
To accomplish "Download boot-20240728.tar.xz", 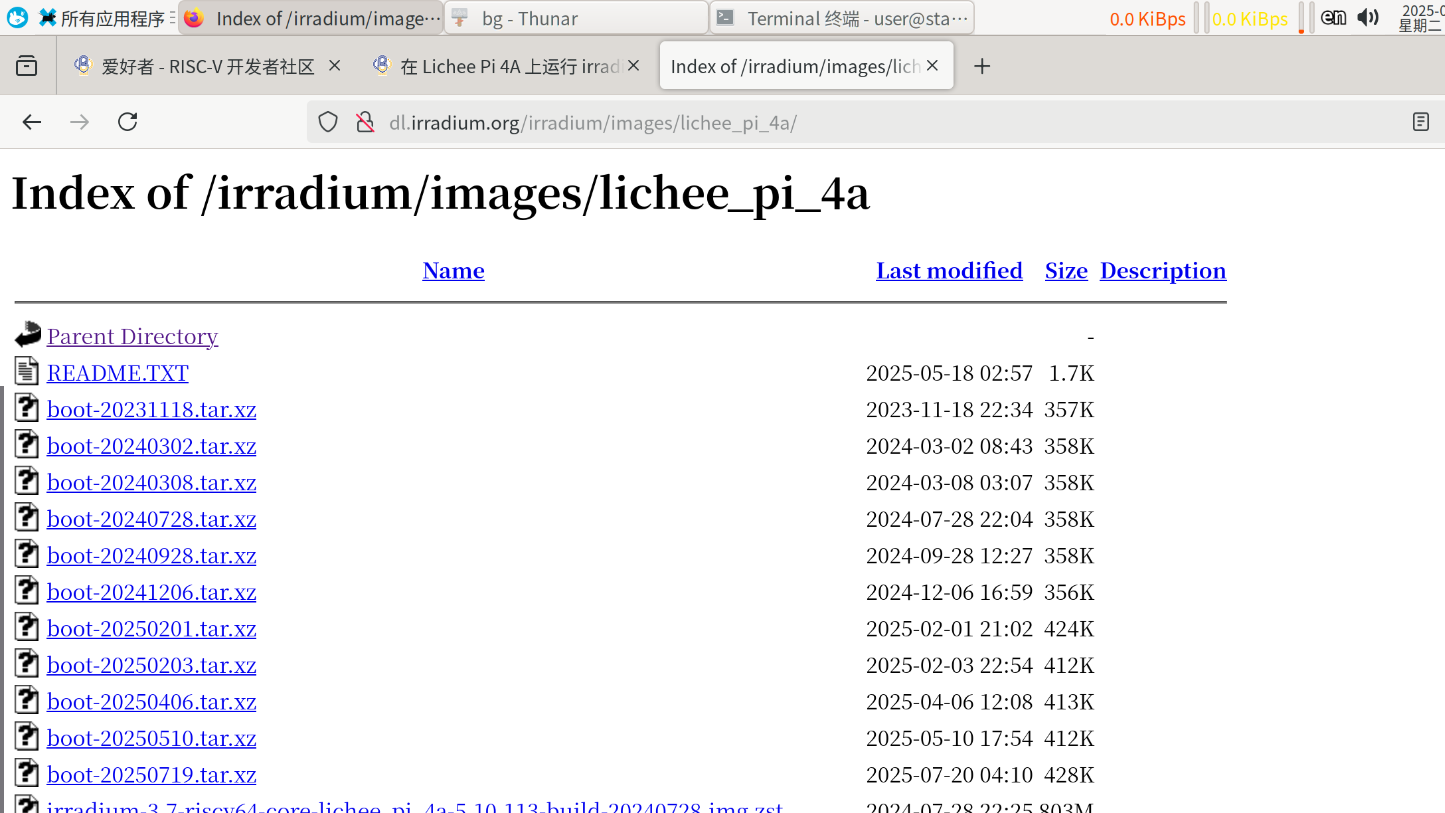I will (x=151, y=519).
